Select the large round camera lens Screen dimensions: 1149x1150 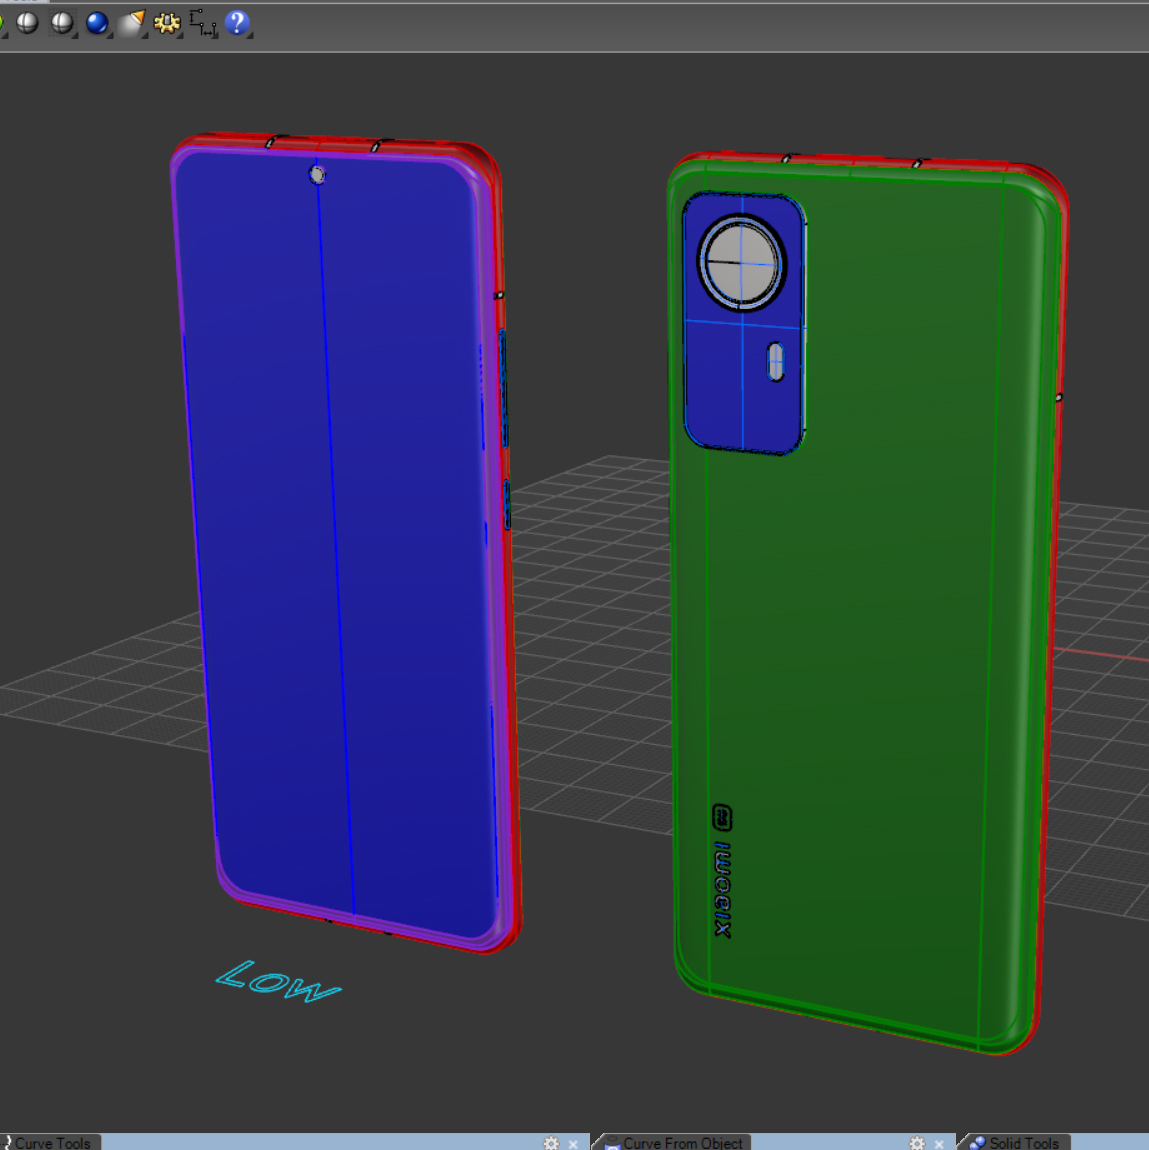741,264
